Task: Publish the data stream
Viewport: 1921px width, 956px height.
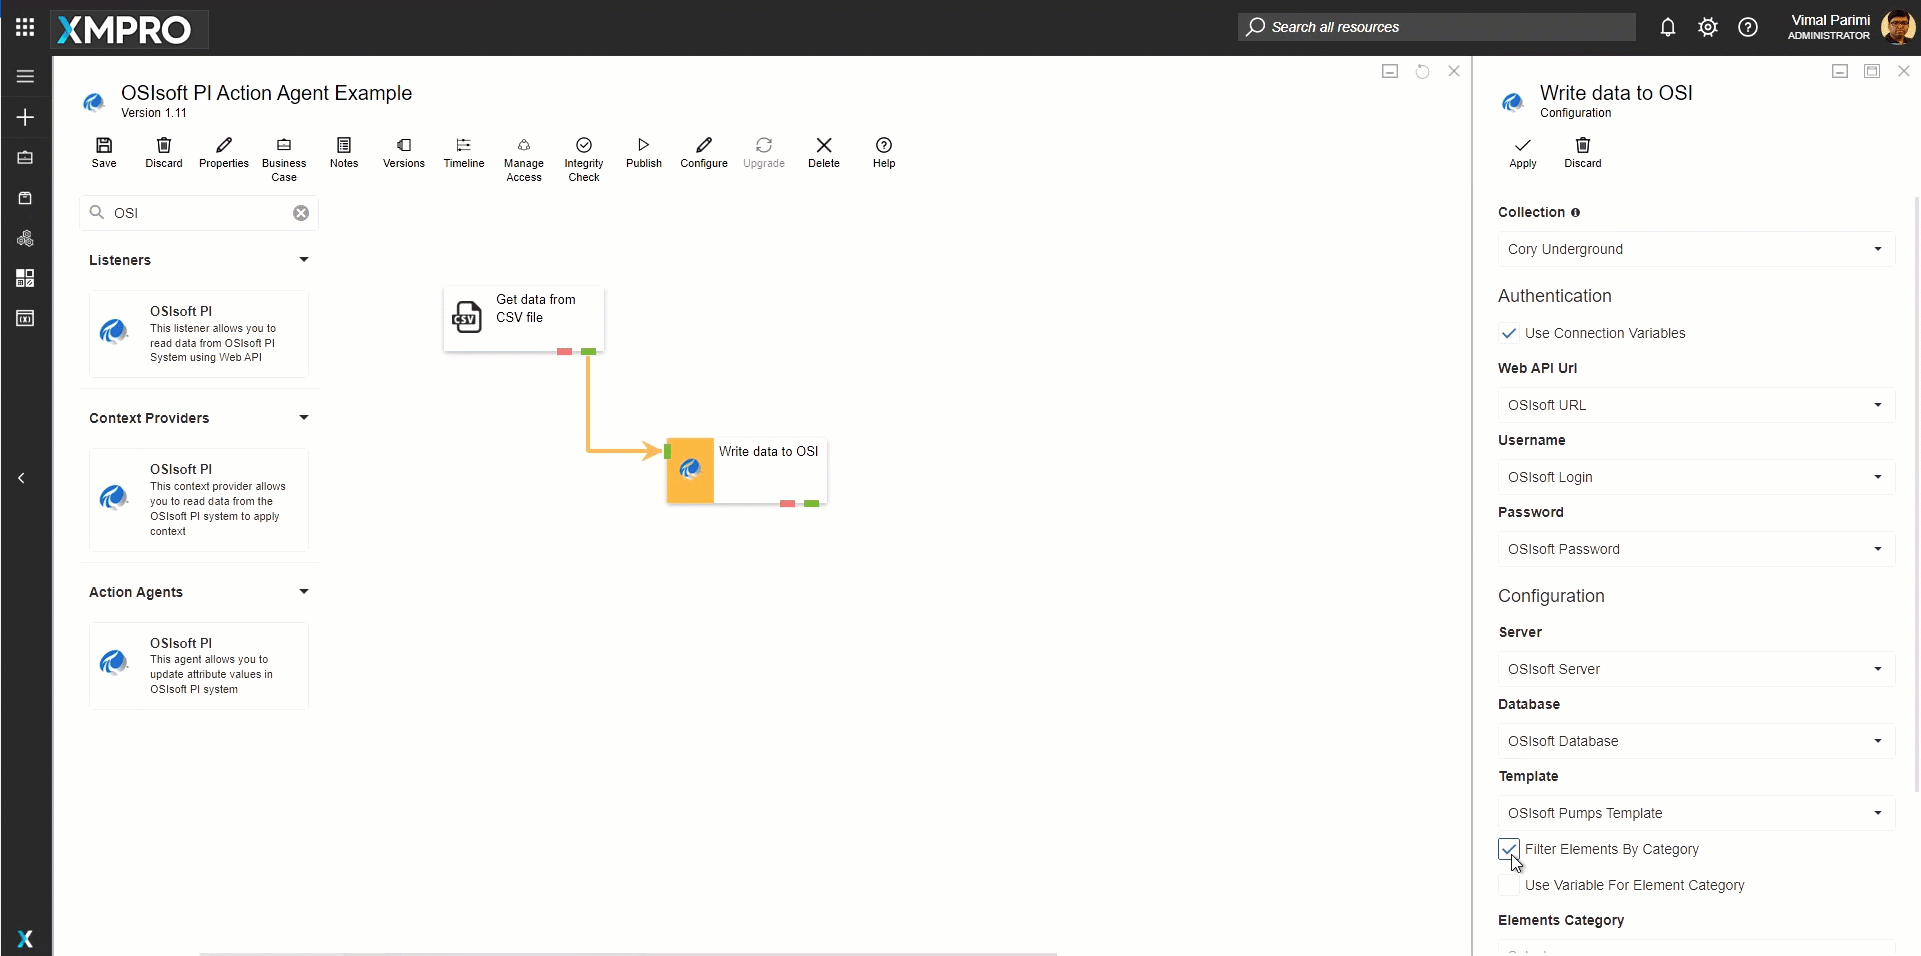Action: point(643,152)
